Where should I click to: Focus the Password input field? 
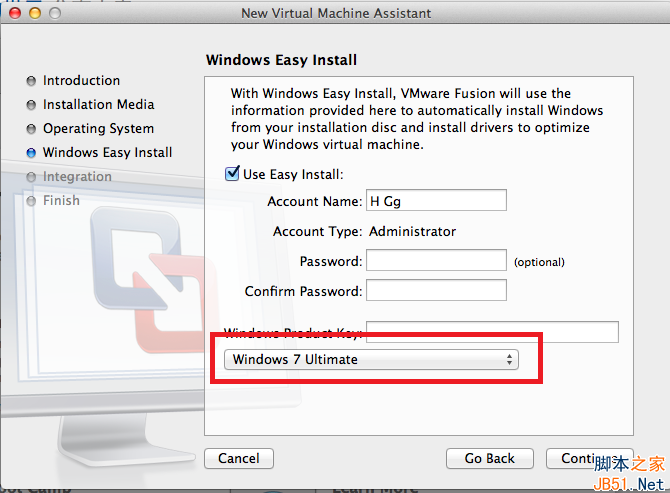tap(436, 260)
